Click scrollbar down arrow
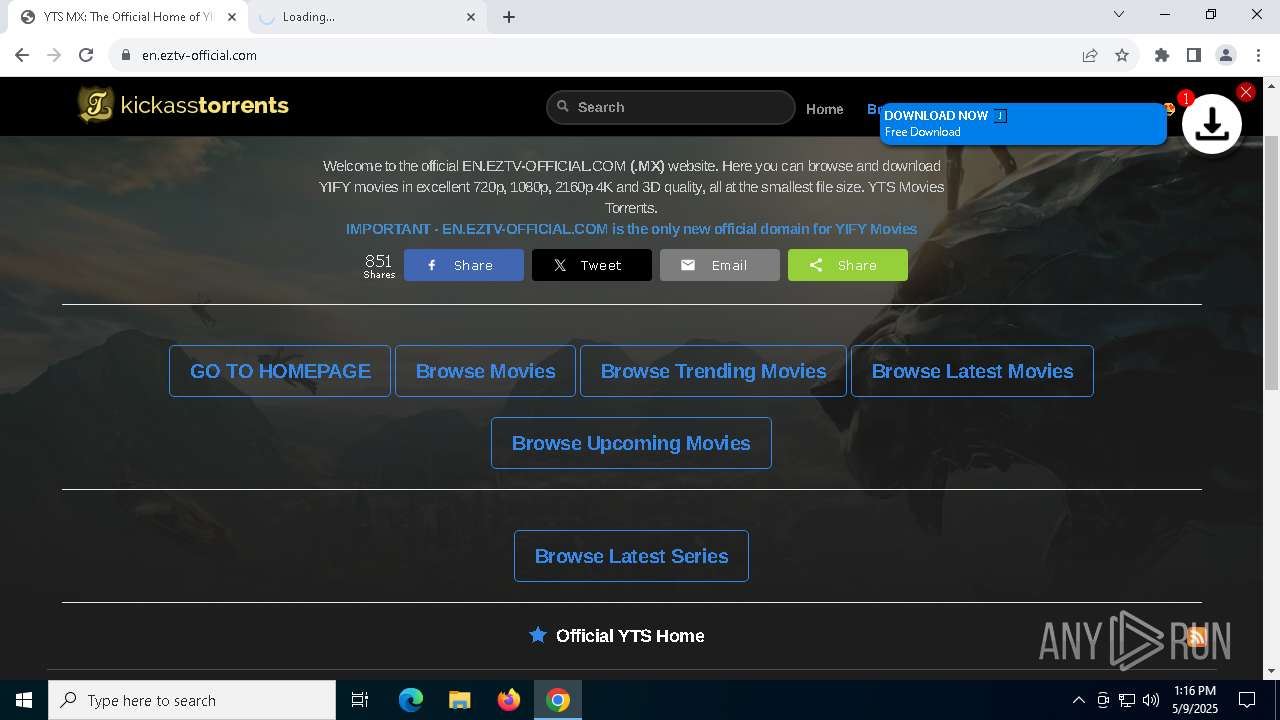 point(1272,671)
